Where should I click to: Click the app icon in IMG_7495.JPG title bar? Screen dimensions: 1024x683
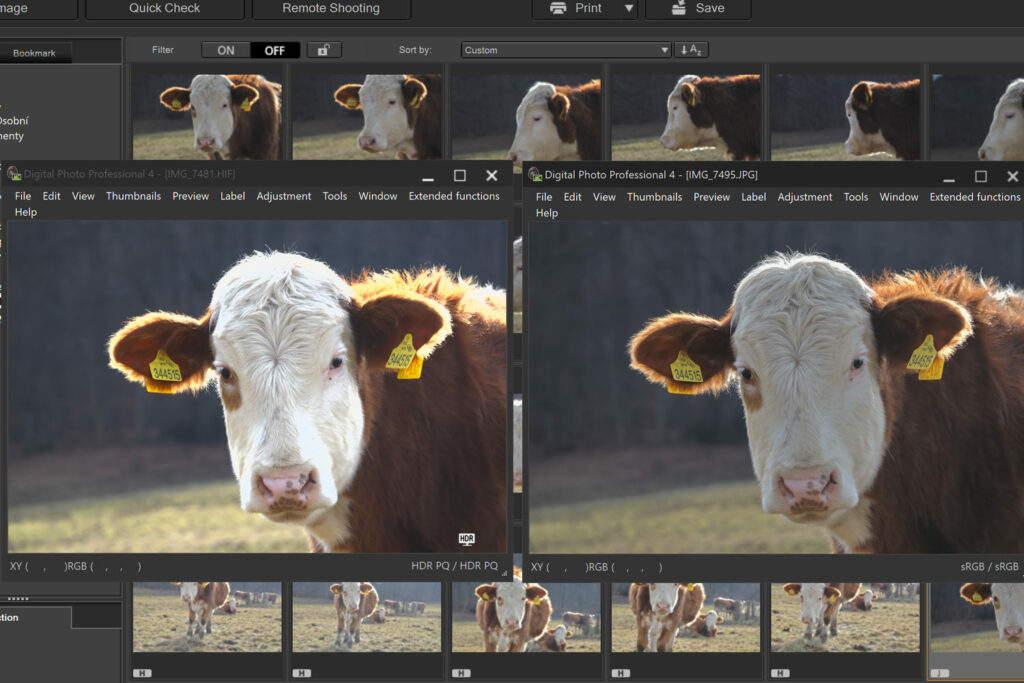coord(535,175)
